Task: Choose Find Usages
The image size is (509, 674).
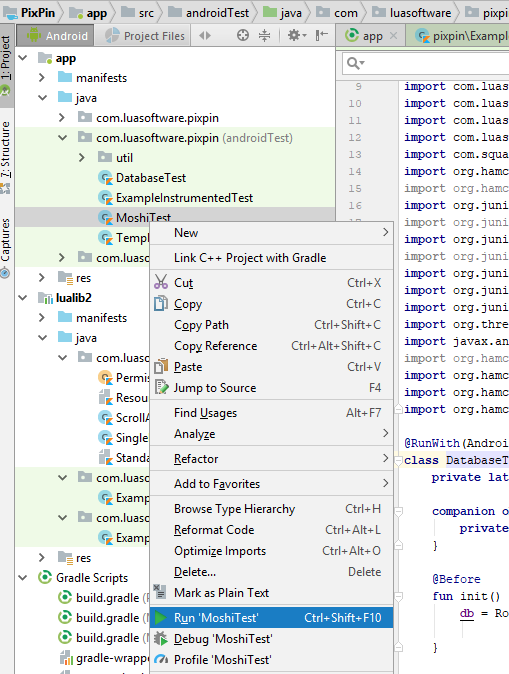Action: (272, 413)
